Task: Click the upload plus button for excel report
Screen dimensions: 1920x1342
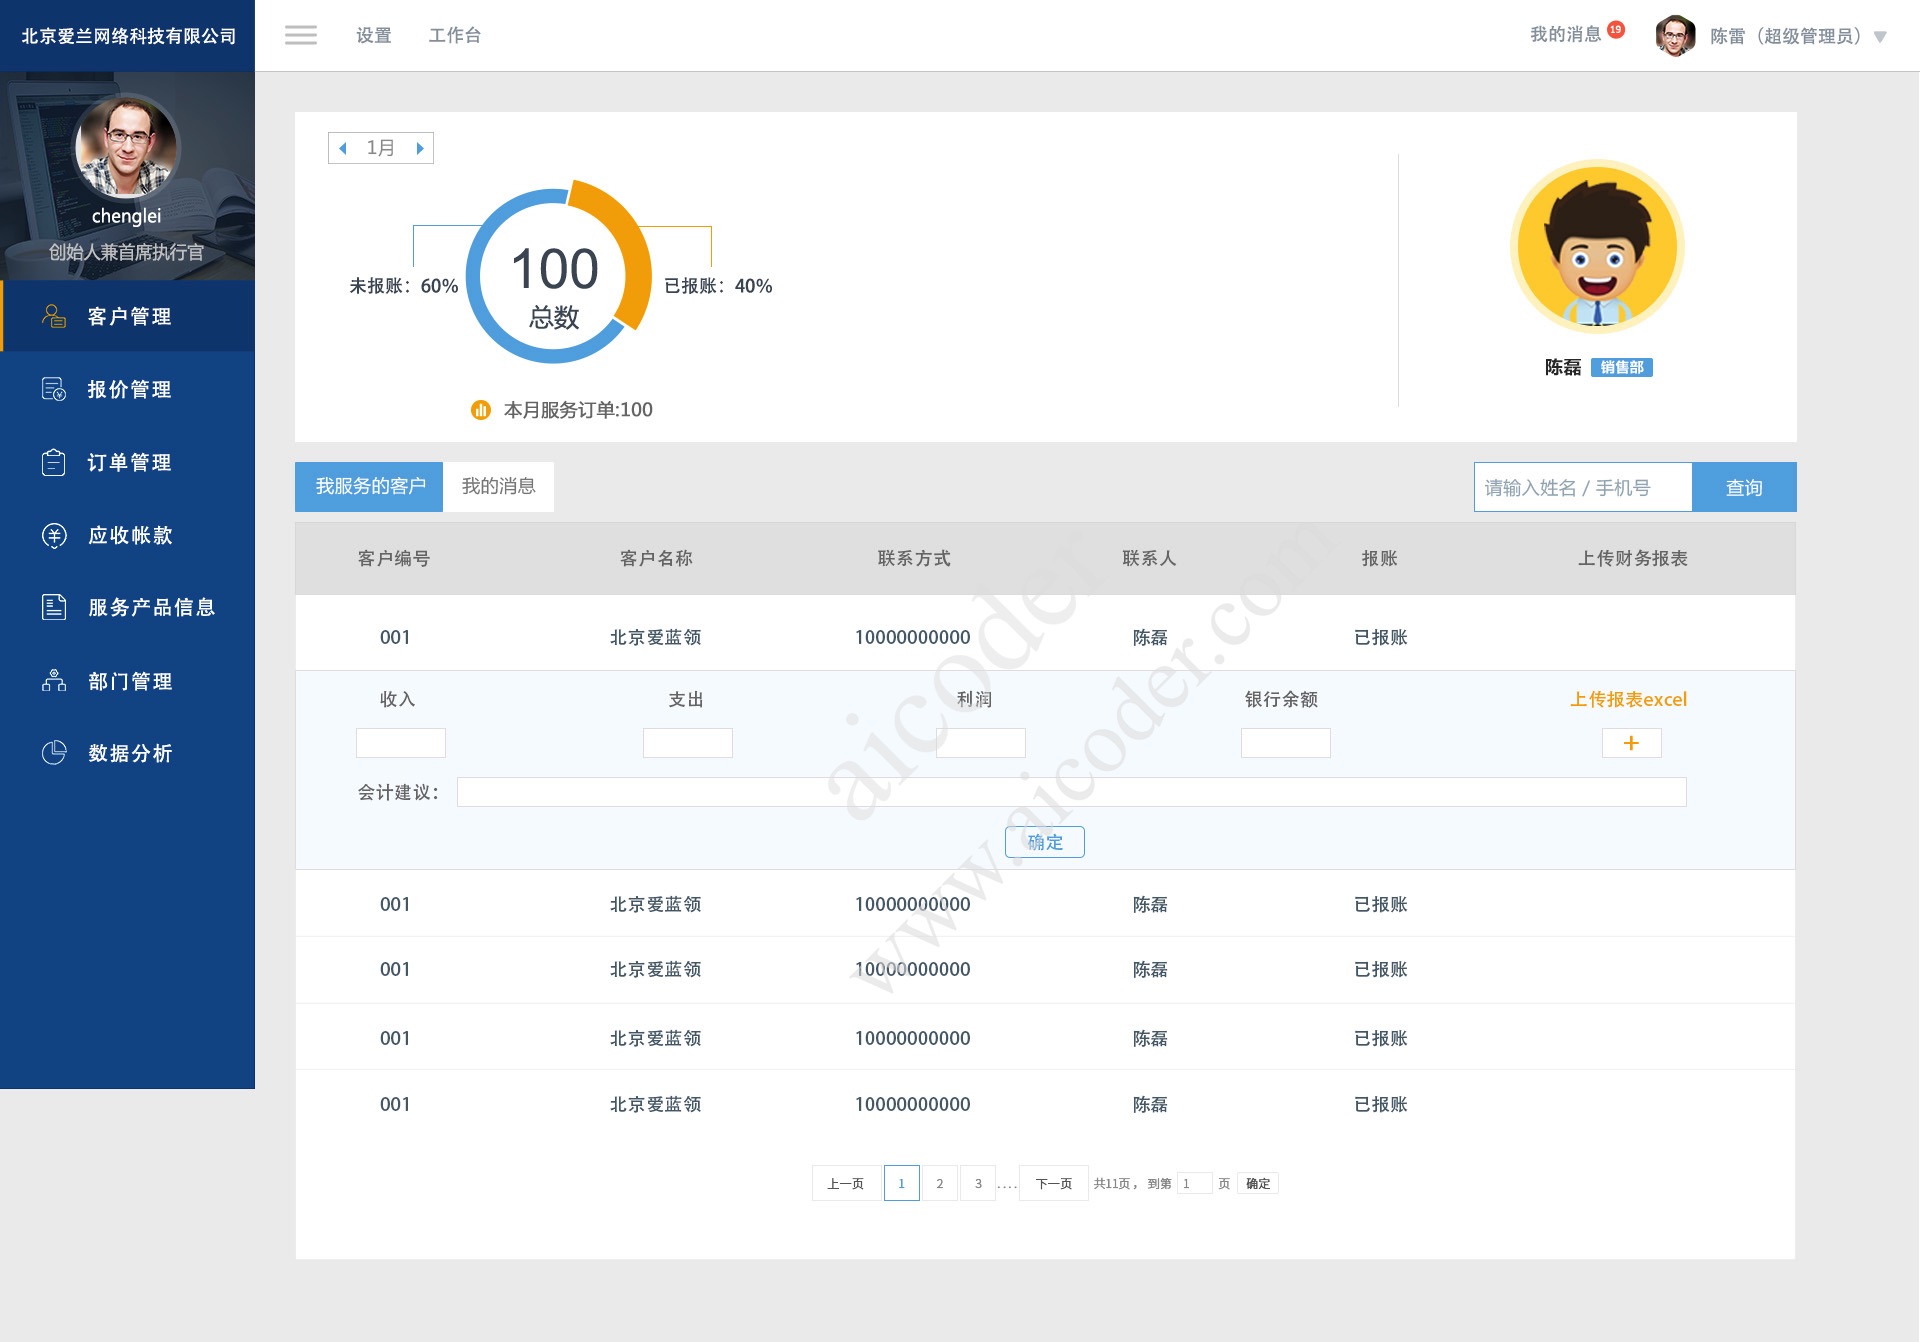Action: click(1631, 743)
